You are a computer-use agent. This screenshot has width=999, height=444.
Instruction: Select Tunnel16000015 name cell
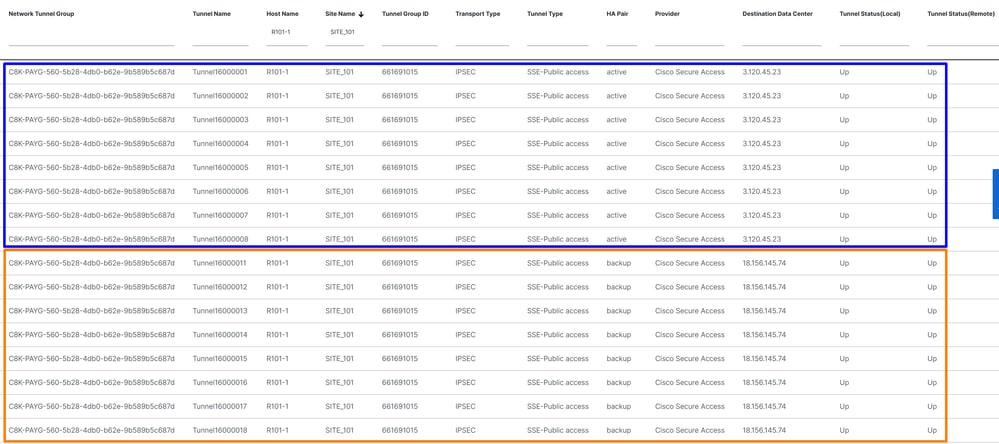pos(220,359)
